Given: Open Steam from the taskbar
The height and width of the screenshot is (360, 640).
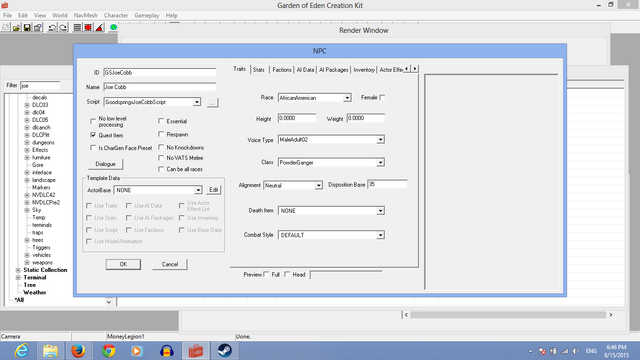Looking at the screenshot, I should pos(224,351).
